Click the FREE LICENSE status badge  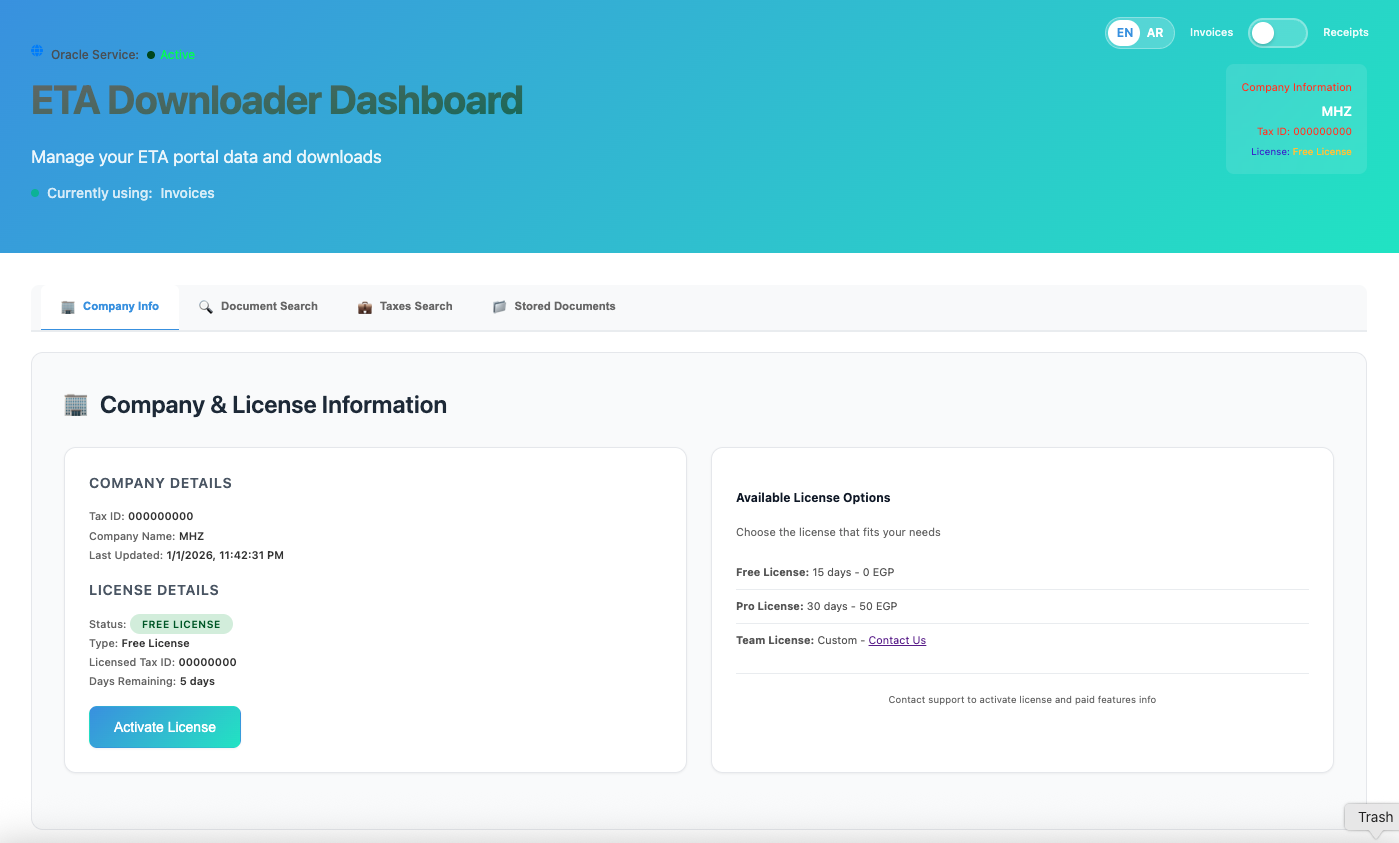click(x=181, y=623)
